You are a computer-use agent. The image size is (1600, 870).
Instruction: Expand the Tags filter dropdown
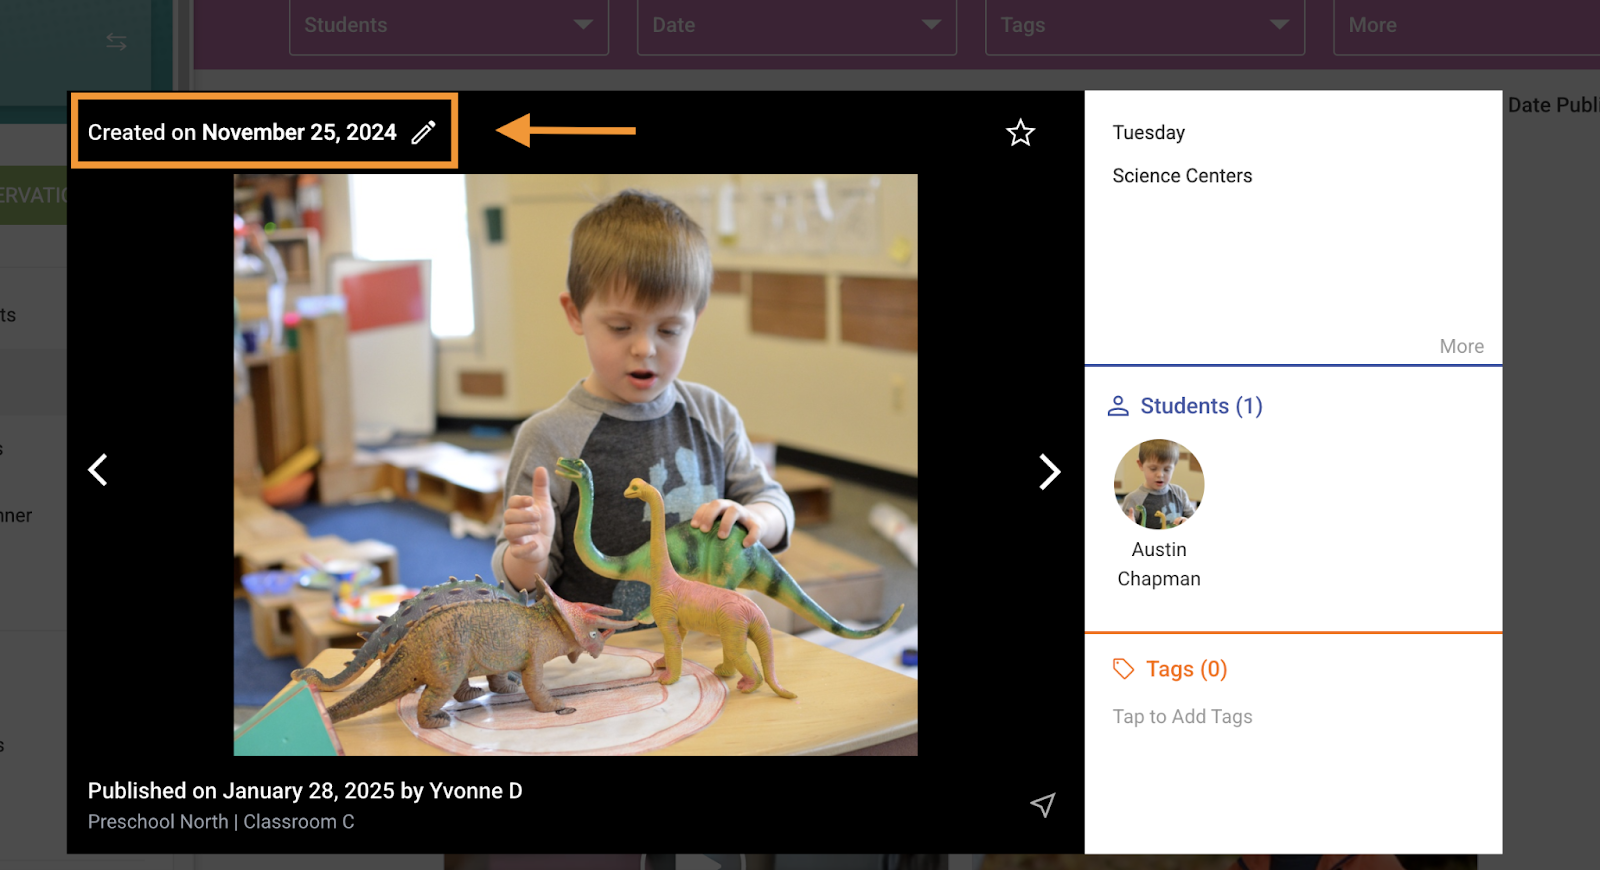tap(1144, 26)
